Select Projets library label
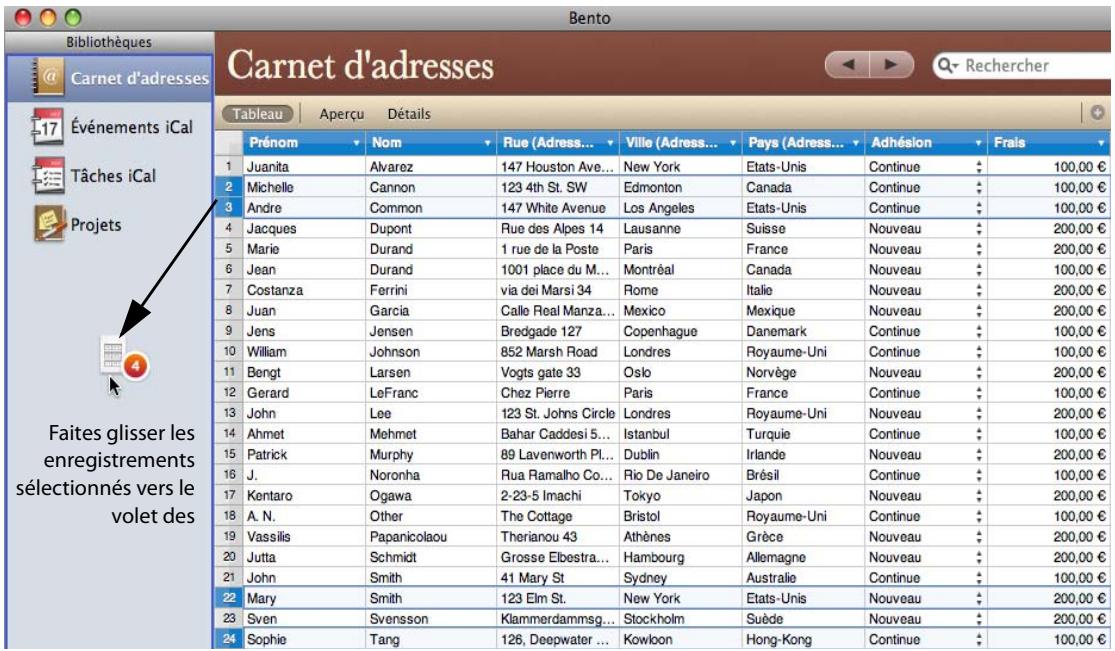 [96, 225]
